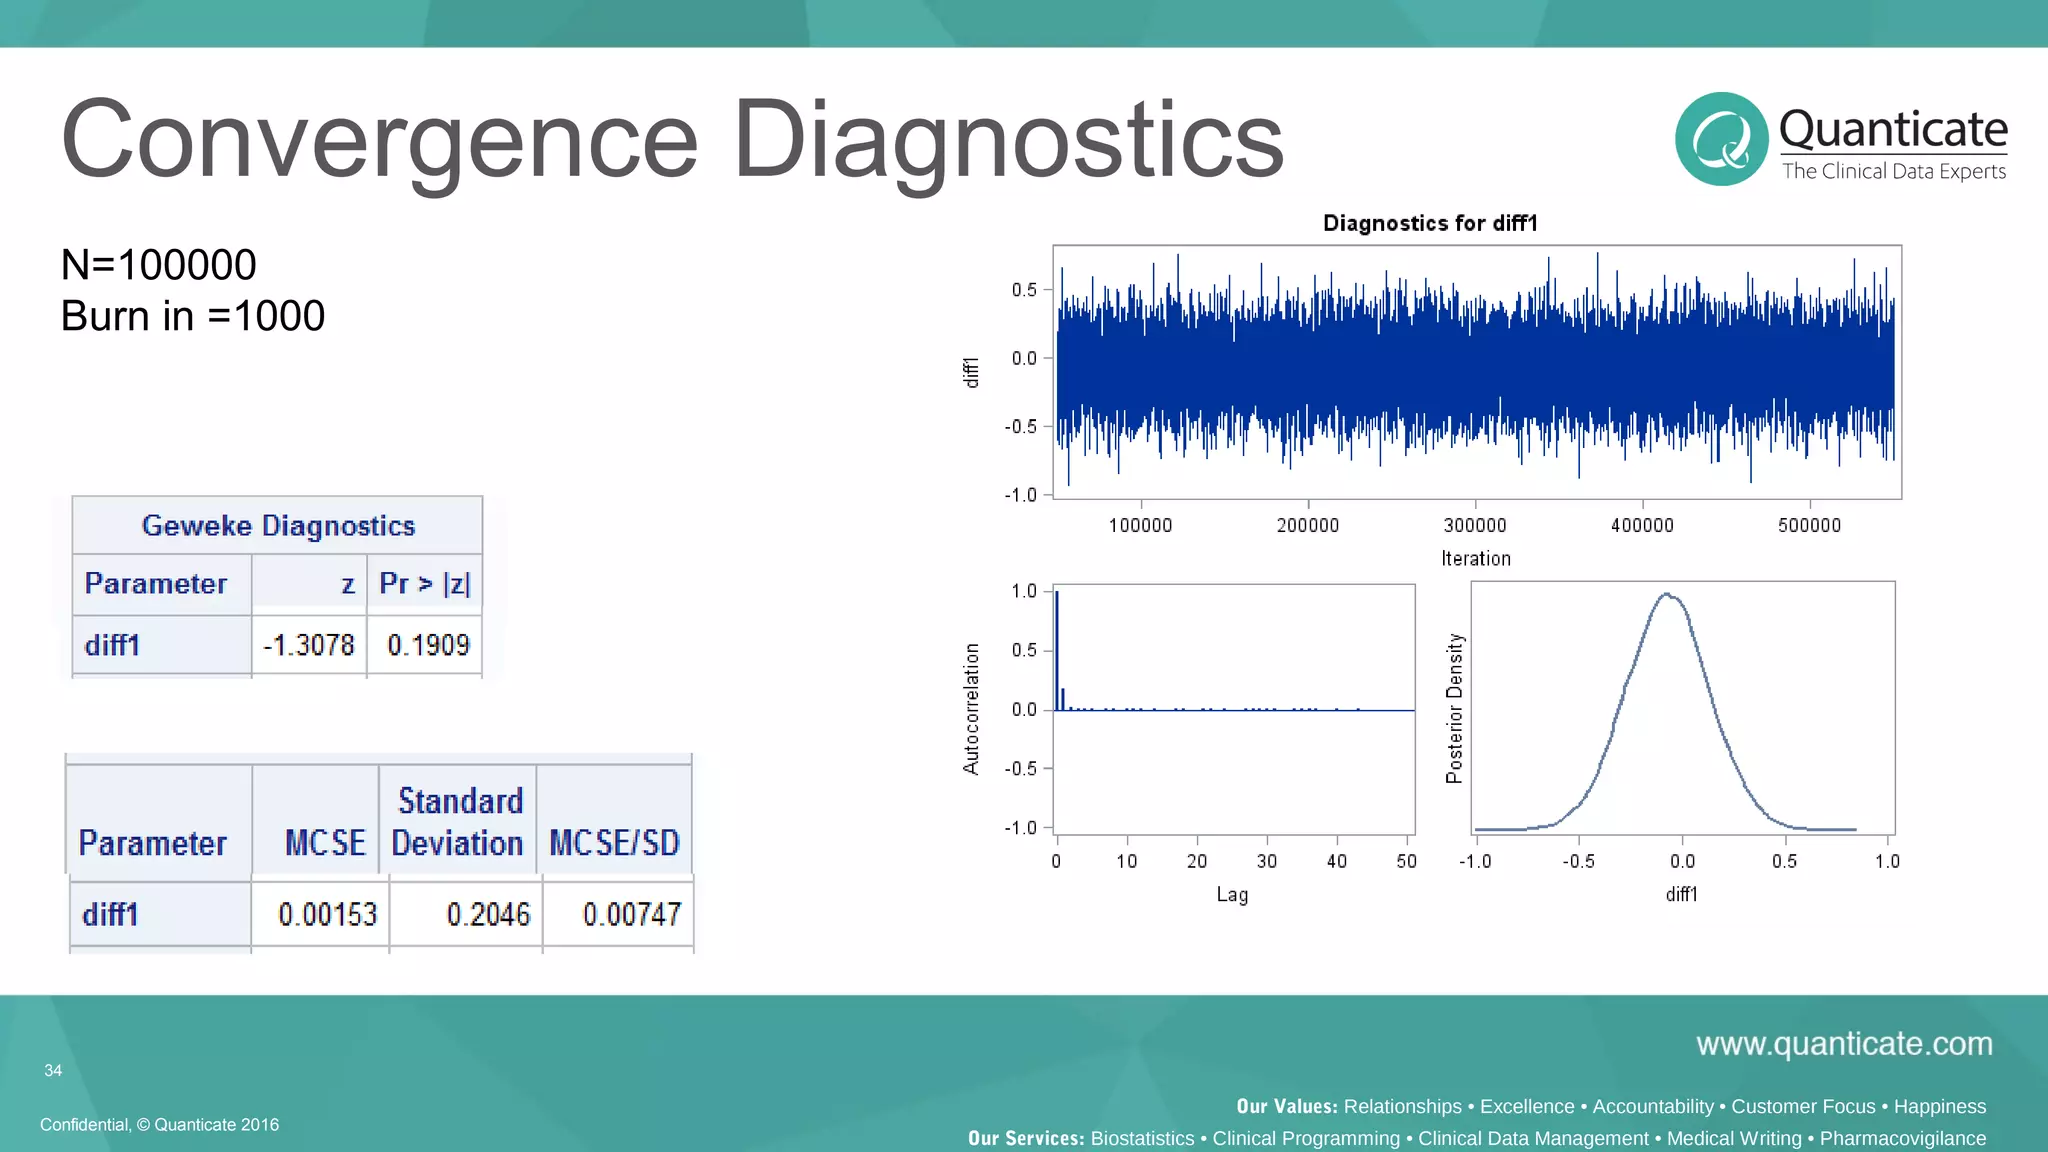Click slide number 34

(x=53, y=1071)
